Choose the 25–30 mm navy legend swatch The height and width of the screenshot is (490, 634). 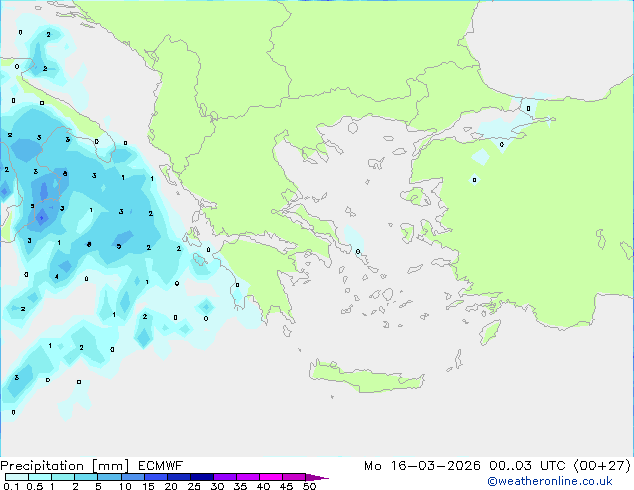[x=201, y=477]
